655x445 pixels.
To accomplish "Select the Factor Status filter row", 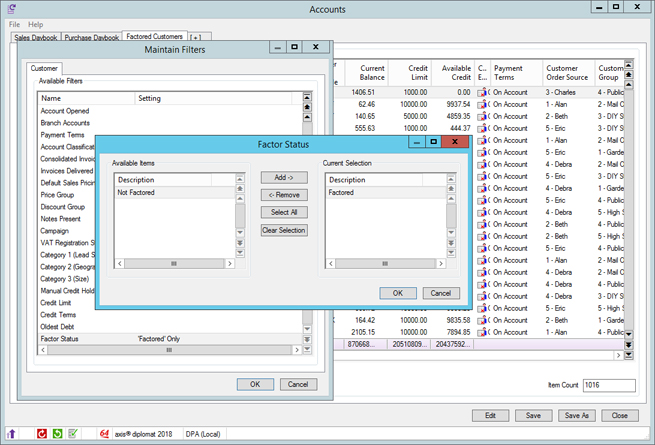I will (x=170, y=338).
